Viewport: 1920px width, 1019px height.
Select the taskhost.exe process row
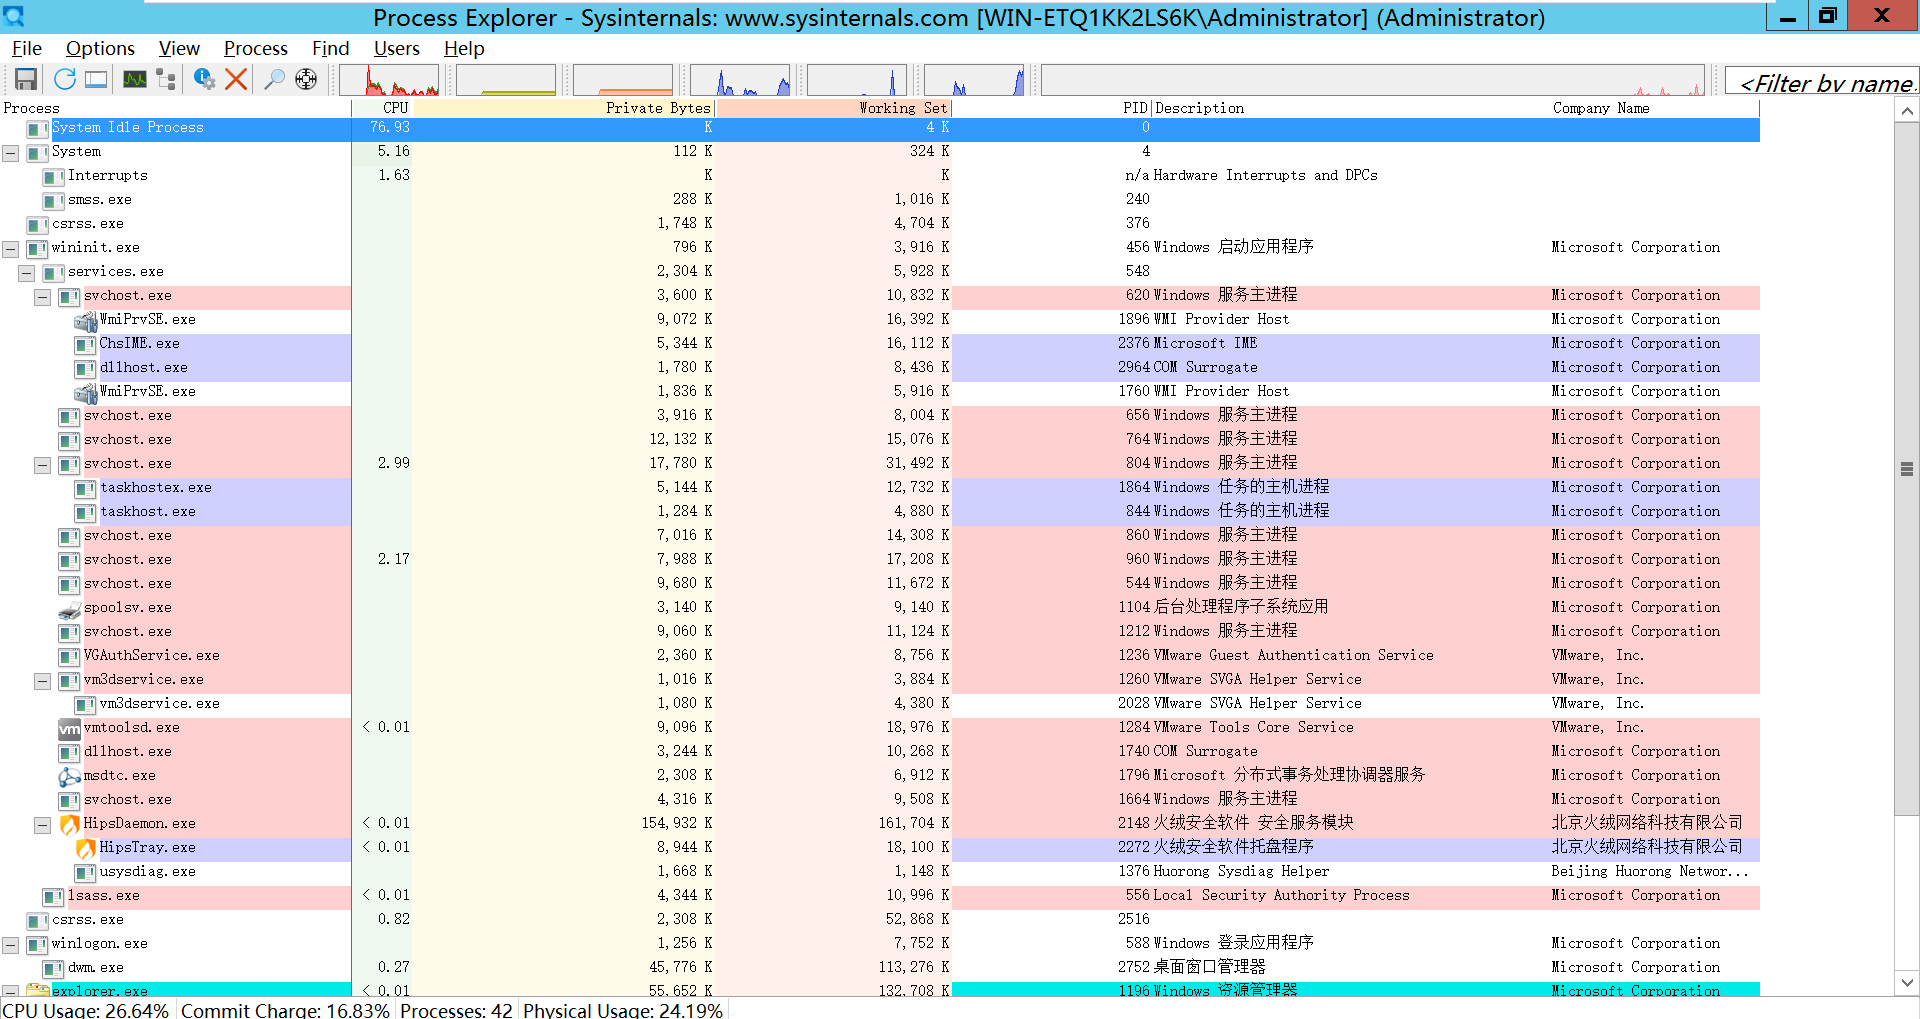(x=880, y=512)
